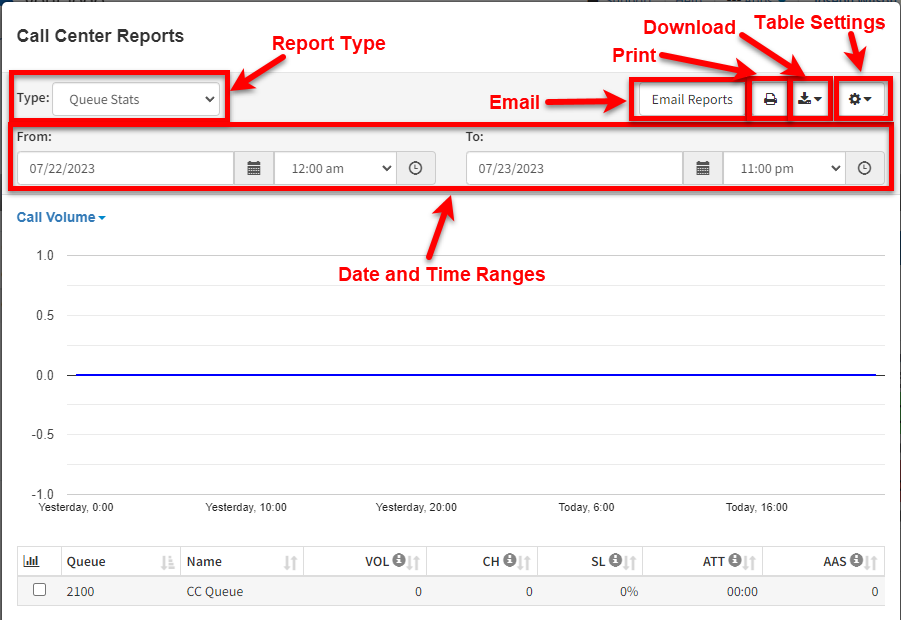
Task: Open the Download dropdown icon
Action: coord(810,99)
